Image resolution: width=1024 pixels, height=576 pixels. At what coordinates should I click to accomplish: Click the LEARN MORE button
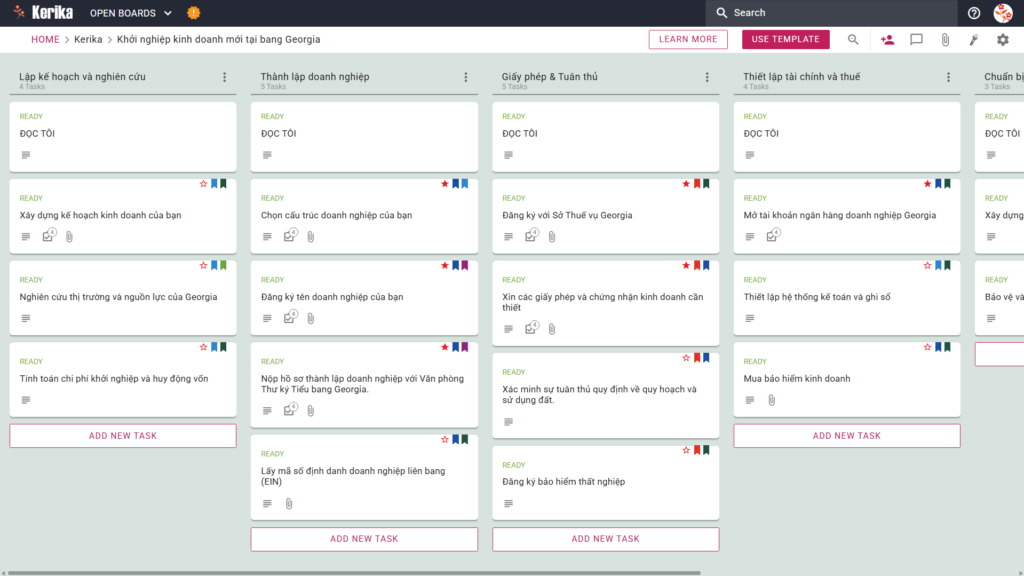pyautogui.click(x=688, y=39)
